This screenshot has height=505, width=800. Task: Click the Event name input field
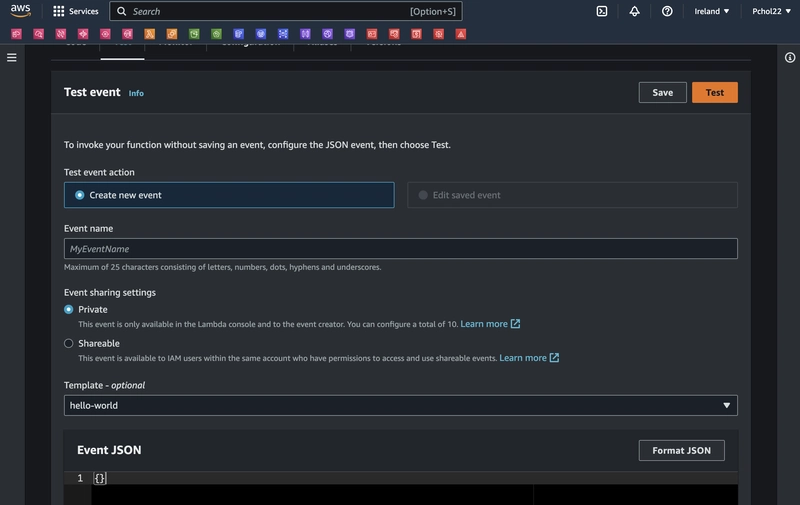[x=401, y=248]
